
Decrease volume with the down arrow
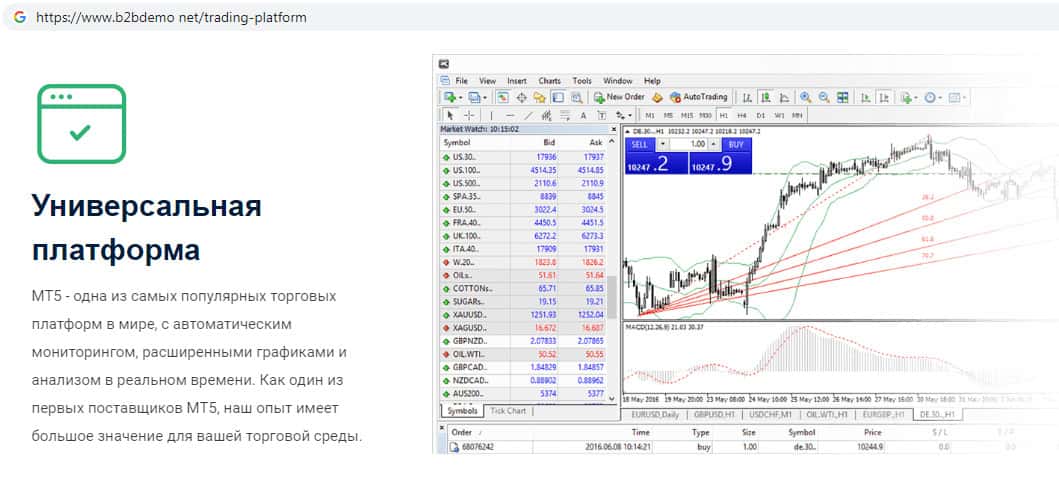[662, 145]
